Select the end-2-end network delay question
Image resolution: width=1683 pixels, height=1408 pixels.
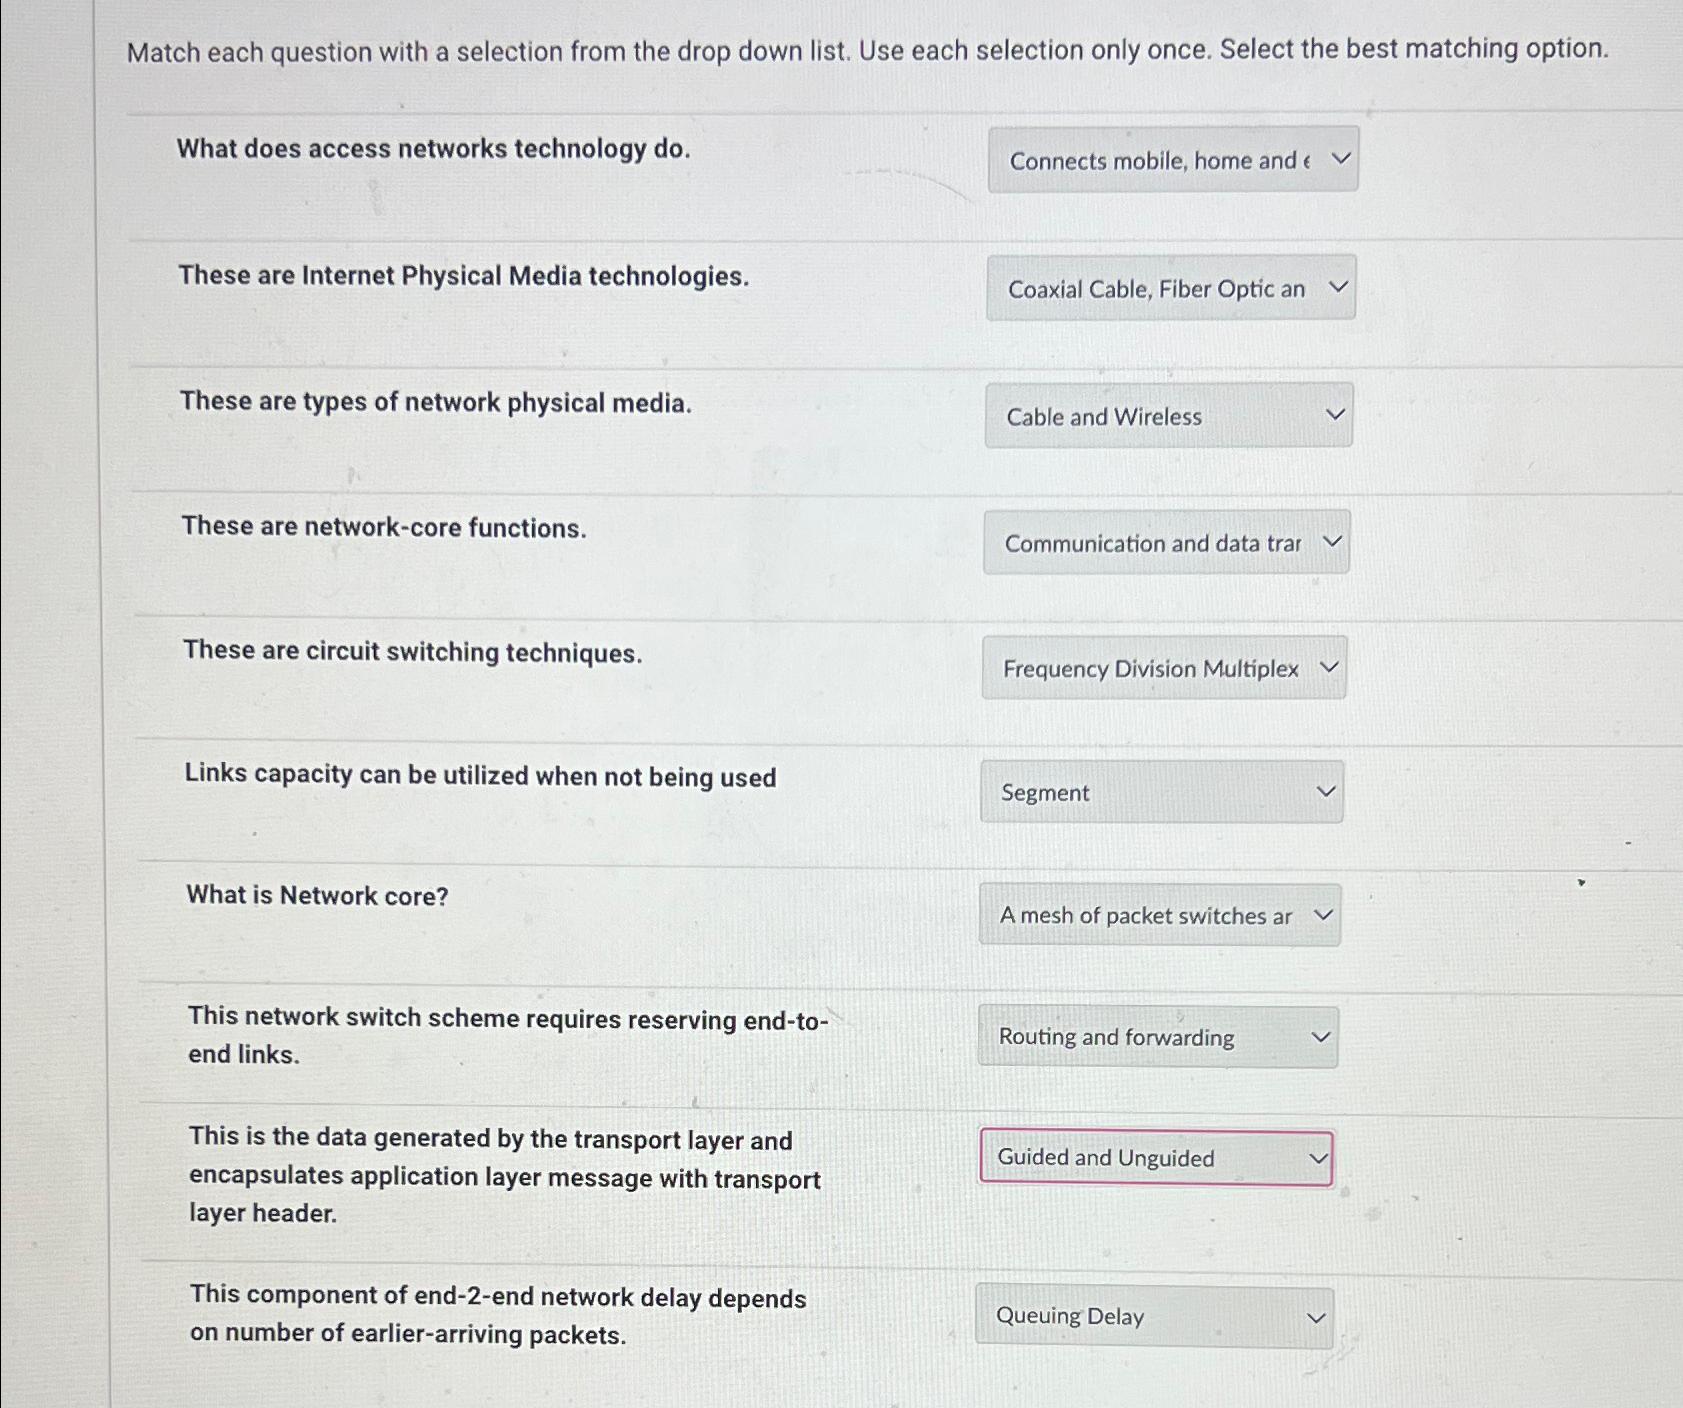[x=498, y=1315]
